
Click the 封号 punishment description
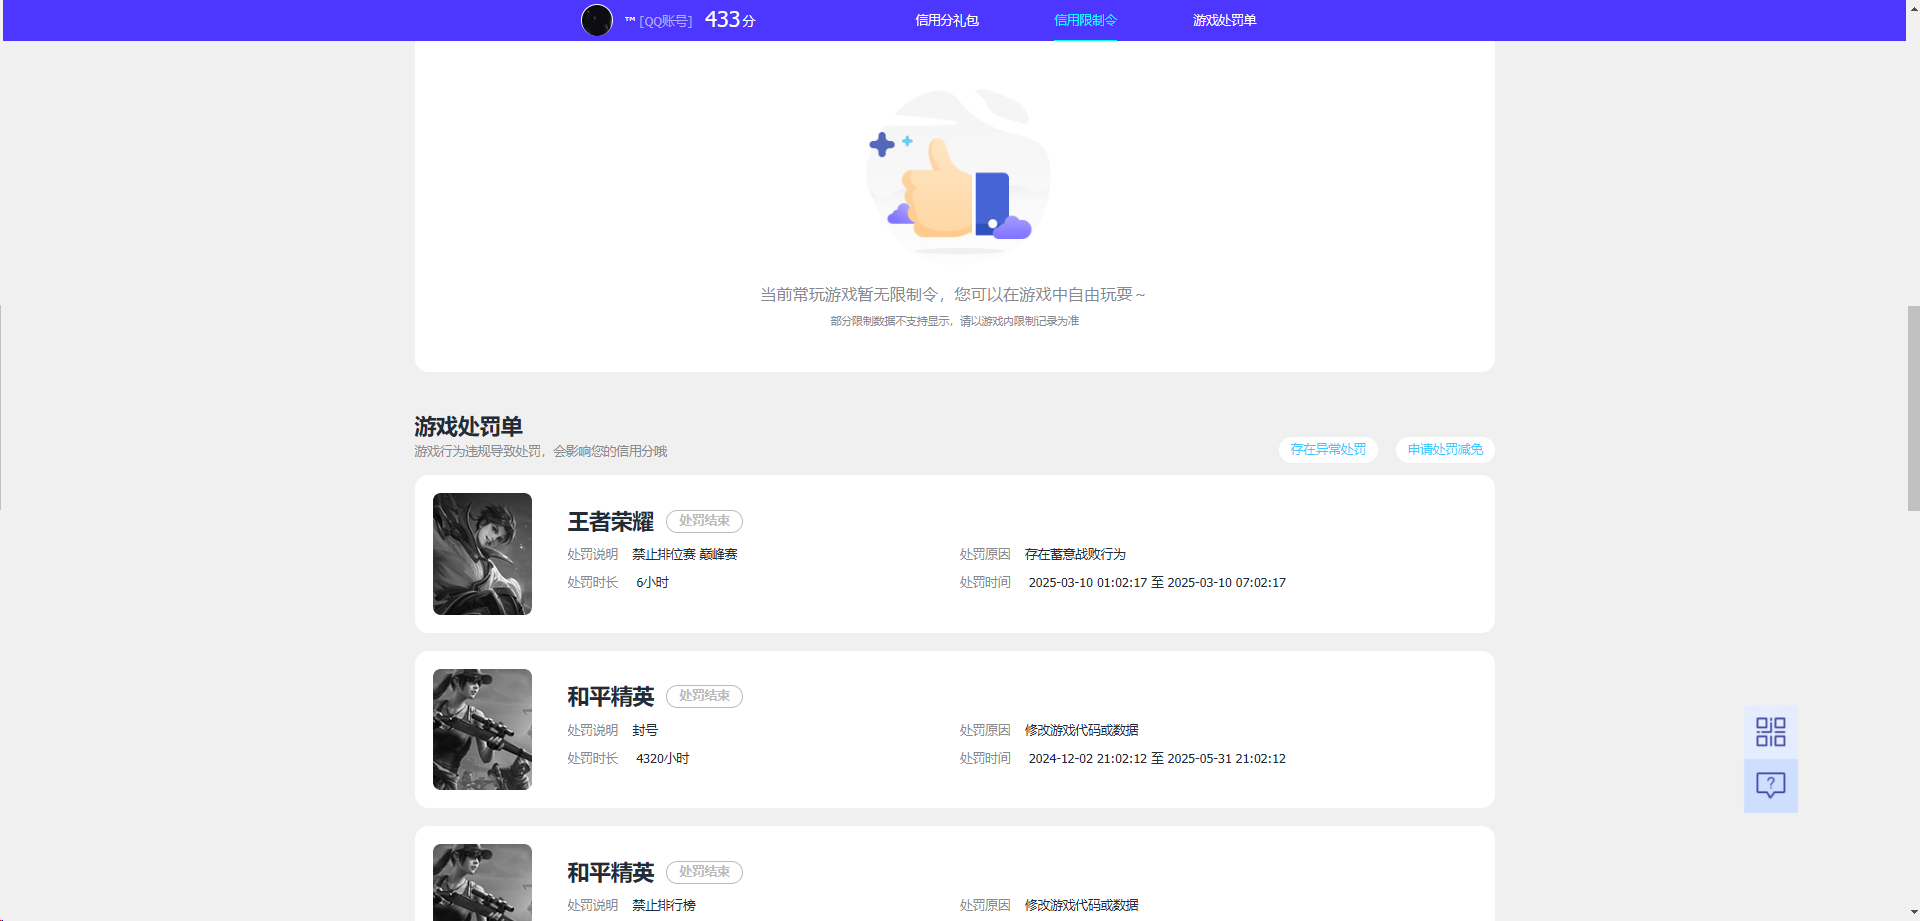(645, 730)
